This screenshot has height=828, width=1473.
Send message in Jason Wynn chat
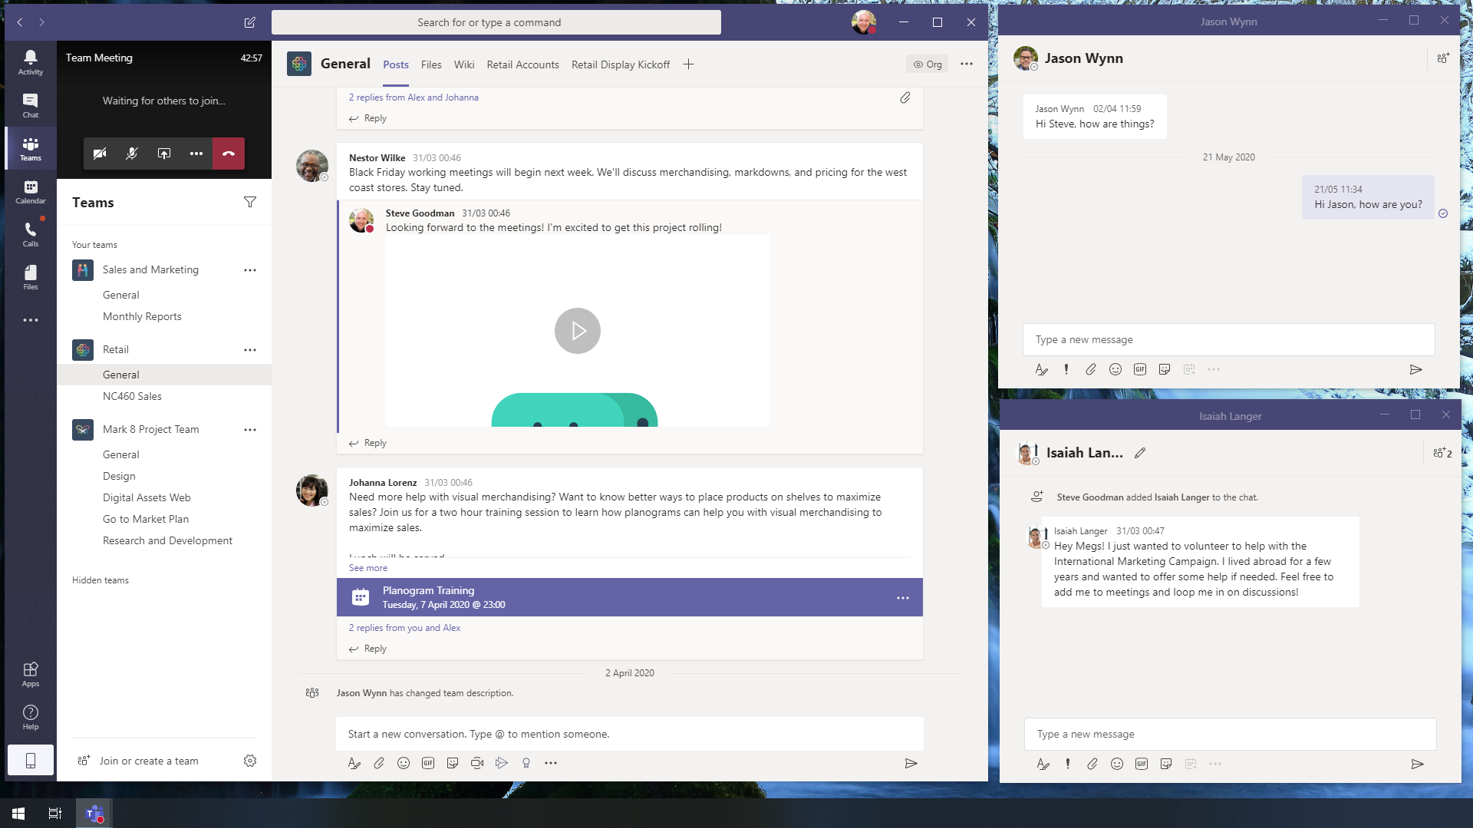pos(1416,370)
